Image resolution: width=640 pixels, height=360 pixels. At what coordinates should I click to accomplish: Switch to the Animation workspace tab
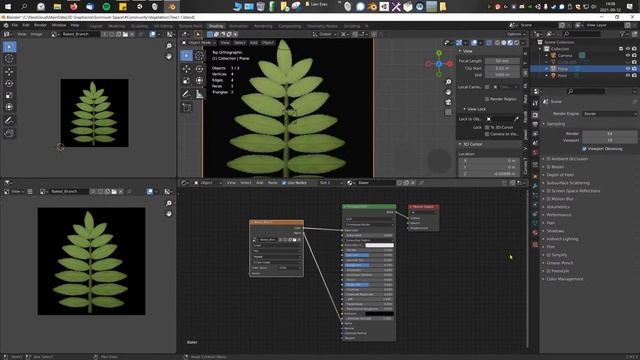(239, 26)
